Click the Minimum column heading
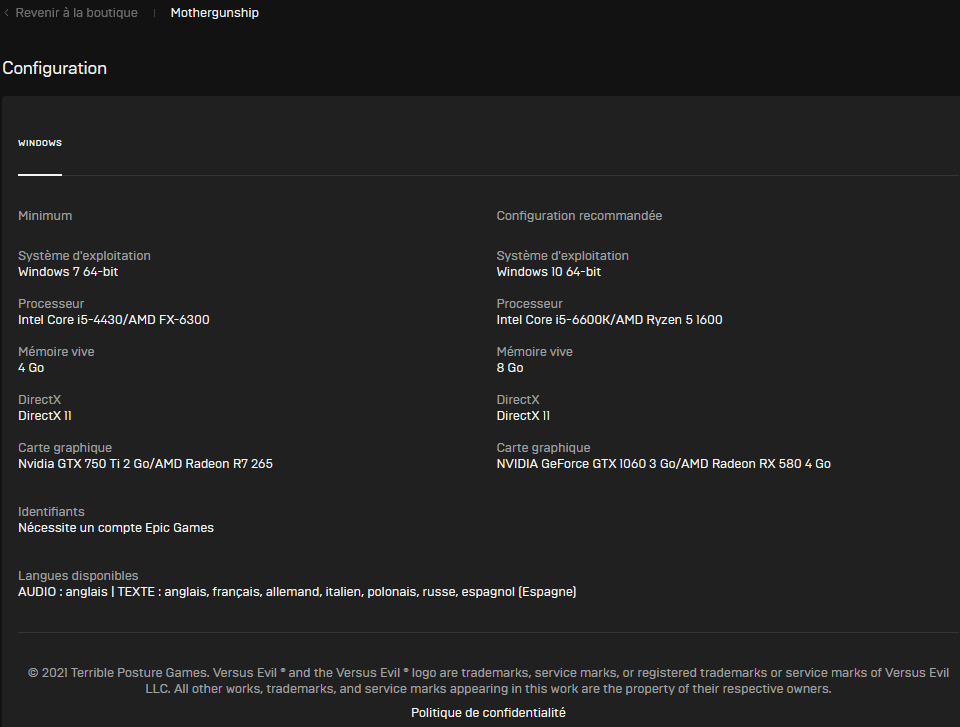 (x=45, y=216)
